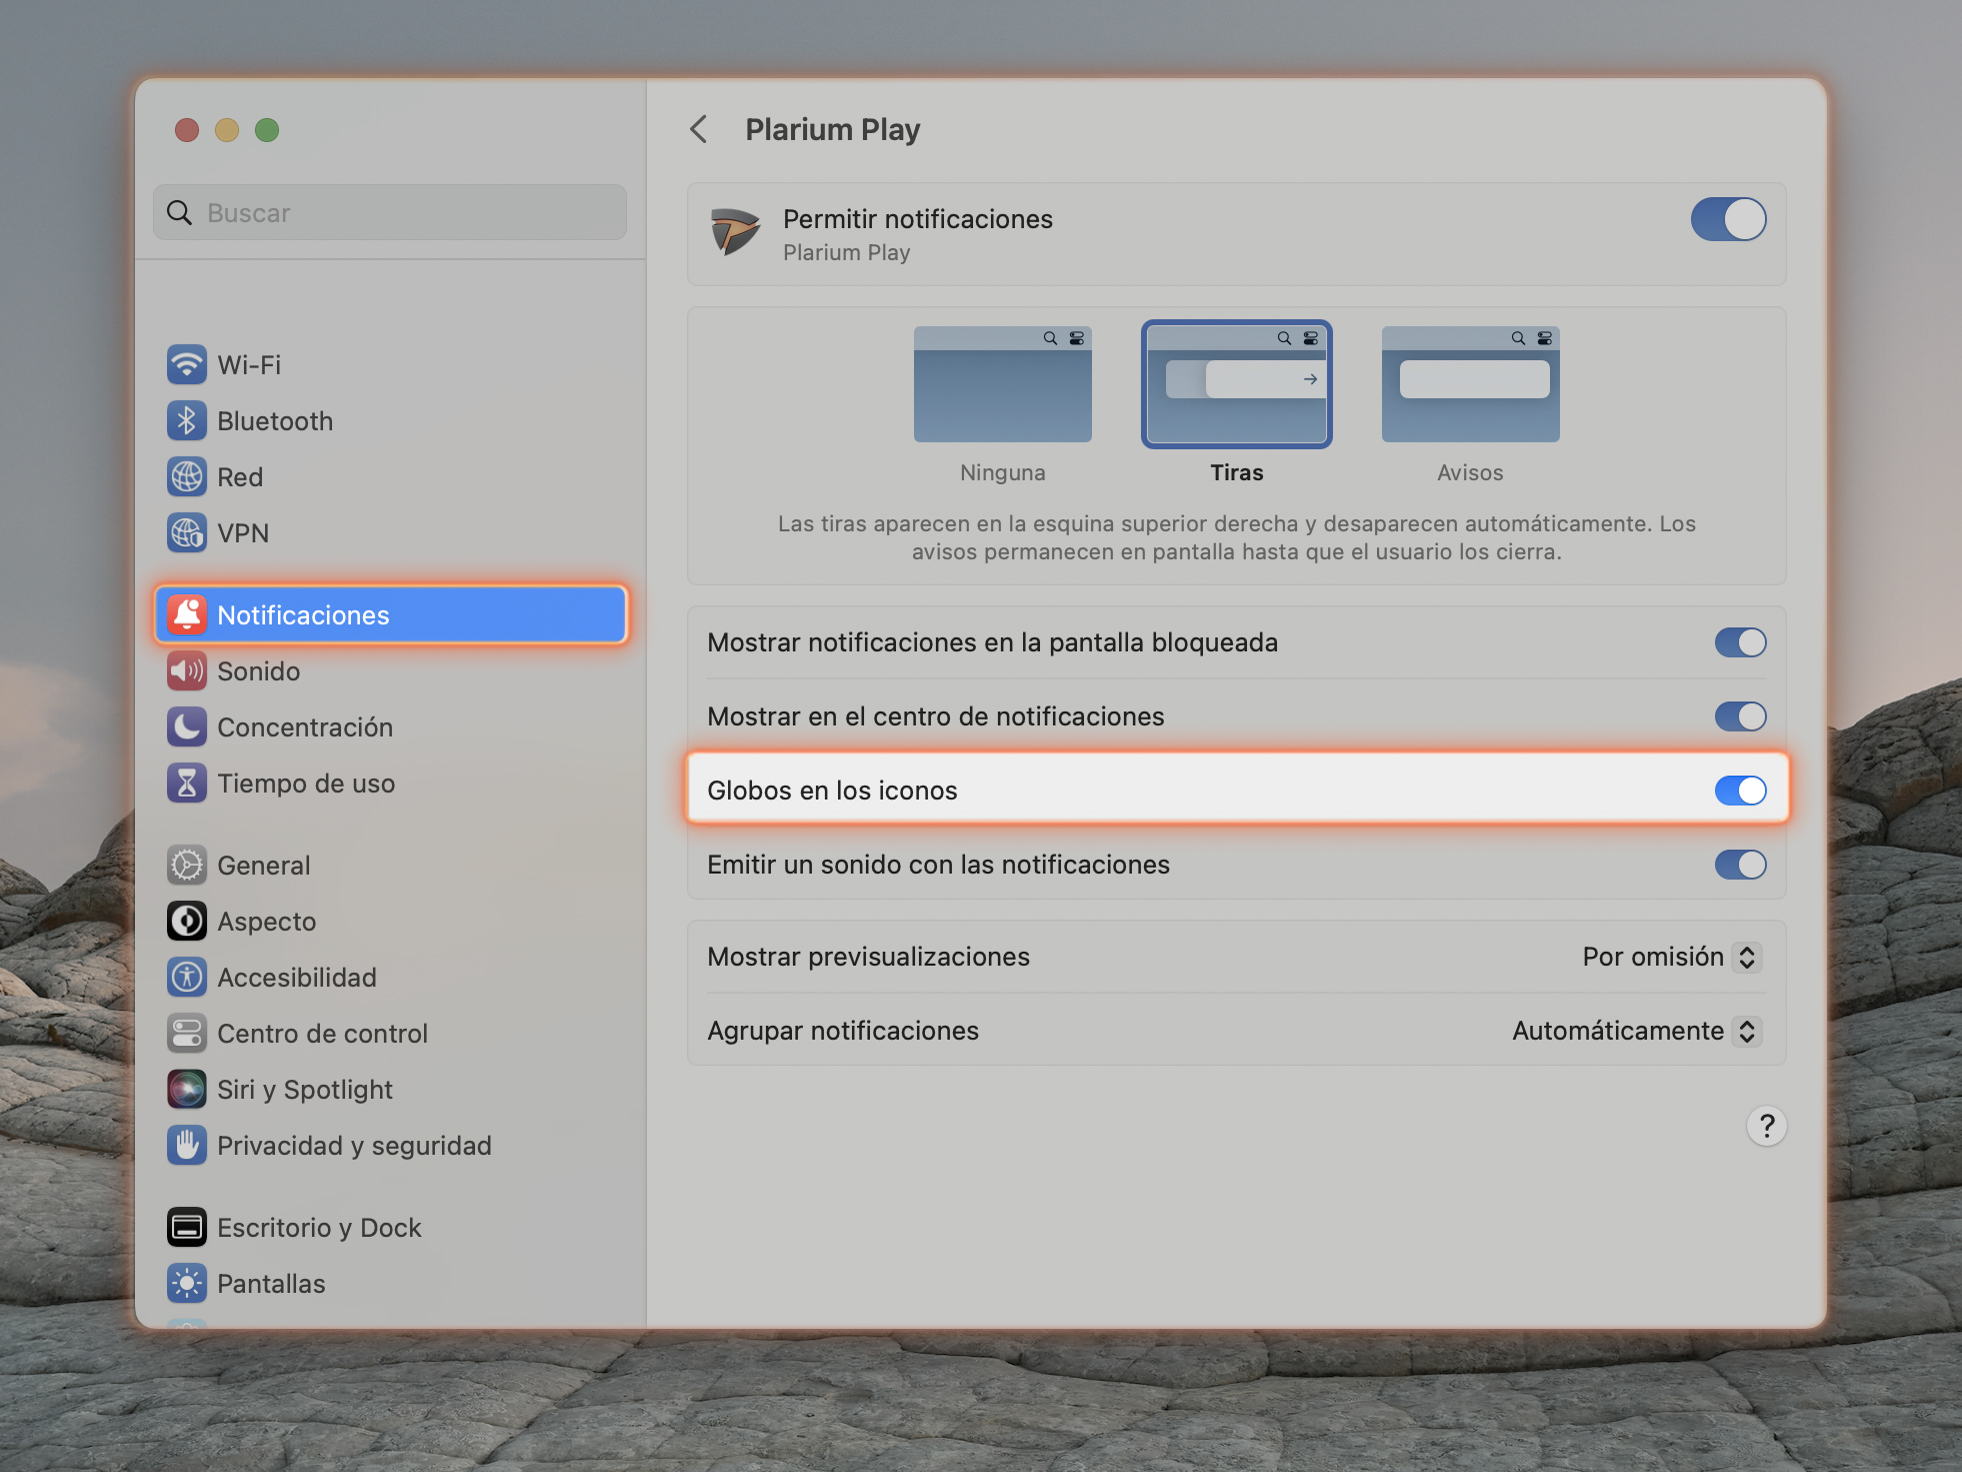This screenshot has width=1962, height=1472.
Task: Toggle Permitir notificaciones switch
Action: (1728, 219)
